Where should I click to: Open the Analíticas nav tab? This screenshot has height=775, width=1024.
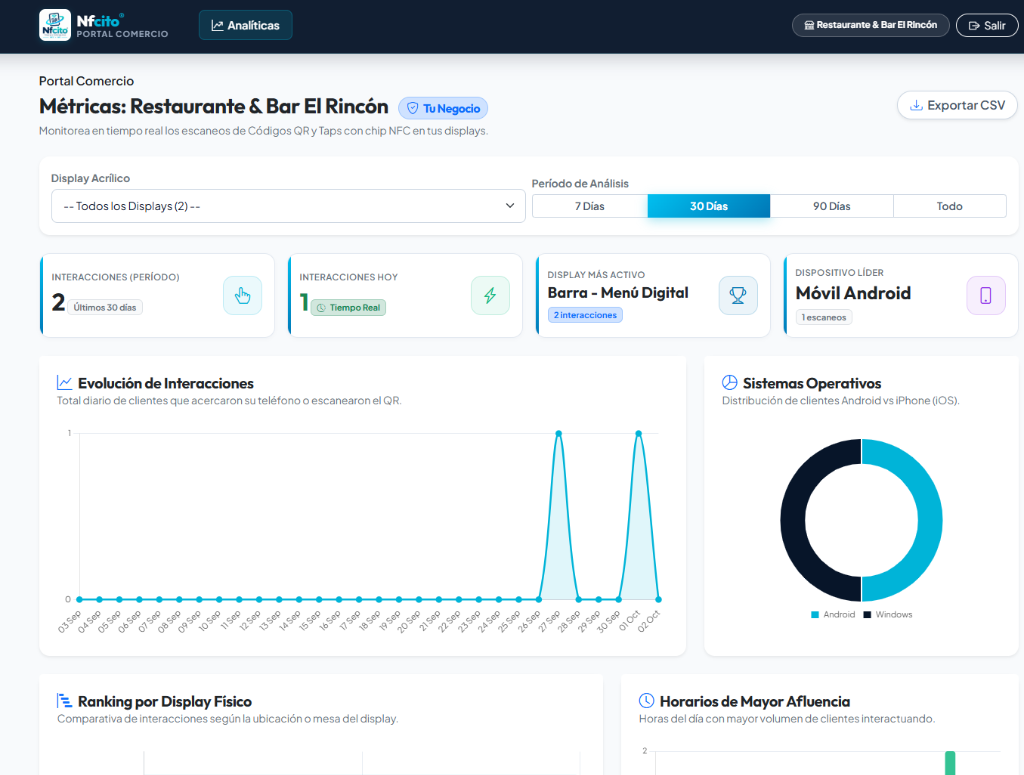coord(246,25)
